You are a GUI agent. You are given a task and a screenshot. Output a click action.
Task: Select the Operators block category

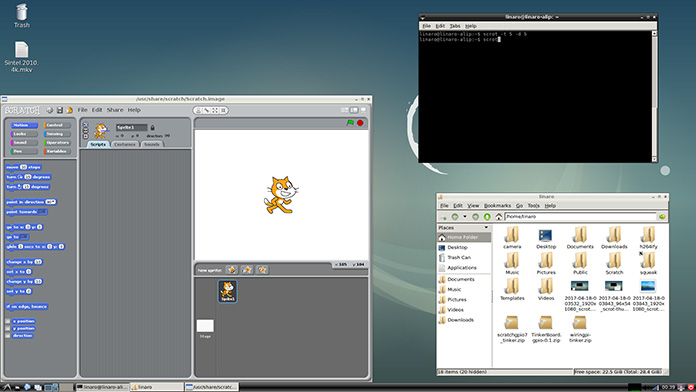(57, 143)
